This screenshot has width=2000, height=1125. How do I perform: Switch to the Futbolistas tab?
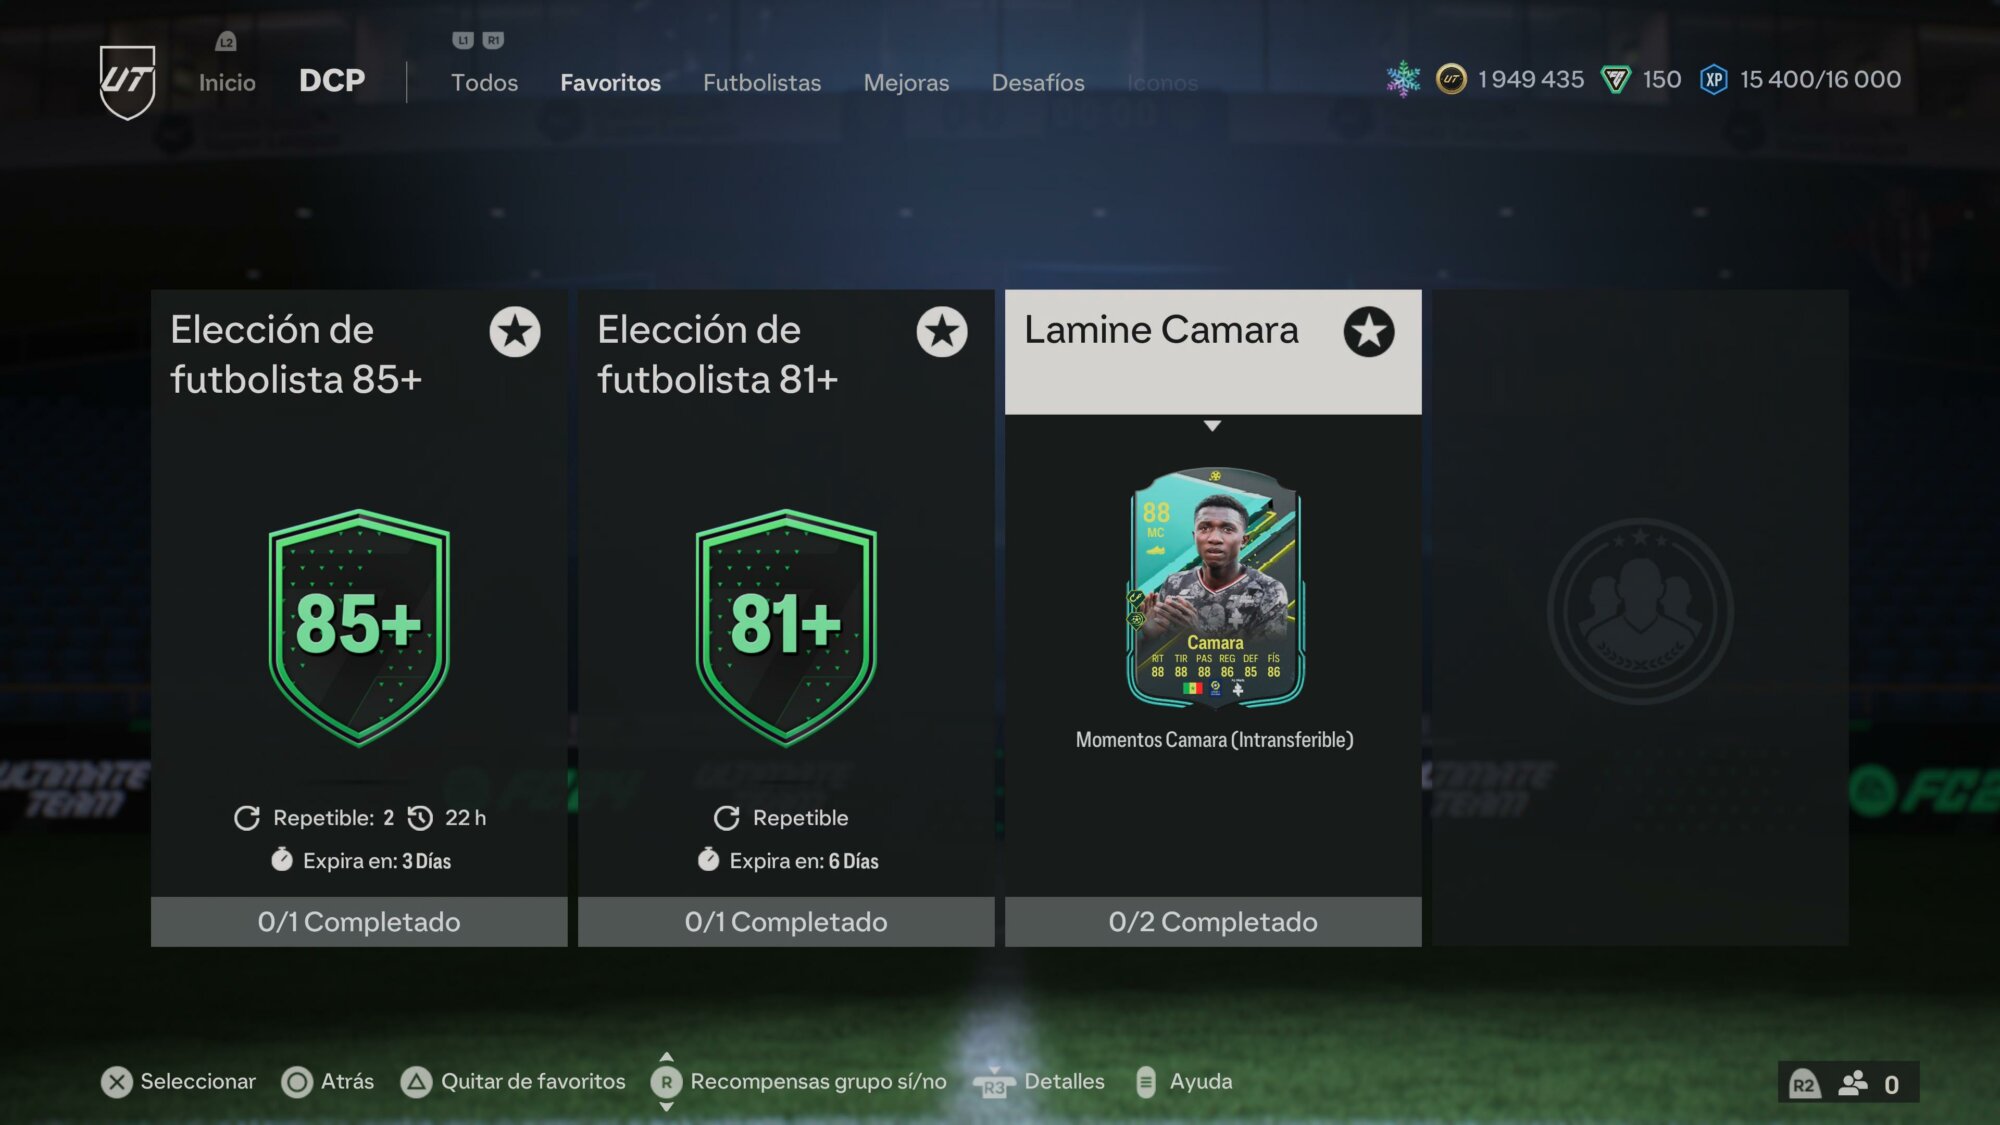coord(762,83)
